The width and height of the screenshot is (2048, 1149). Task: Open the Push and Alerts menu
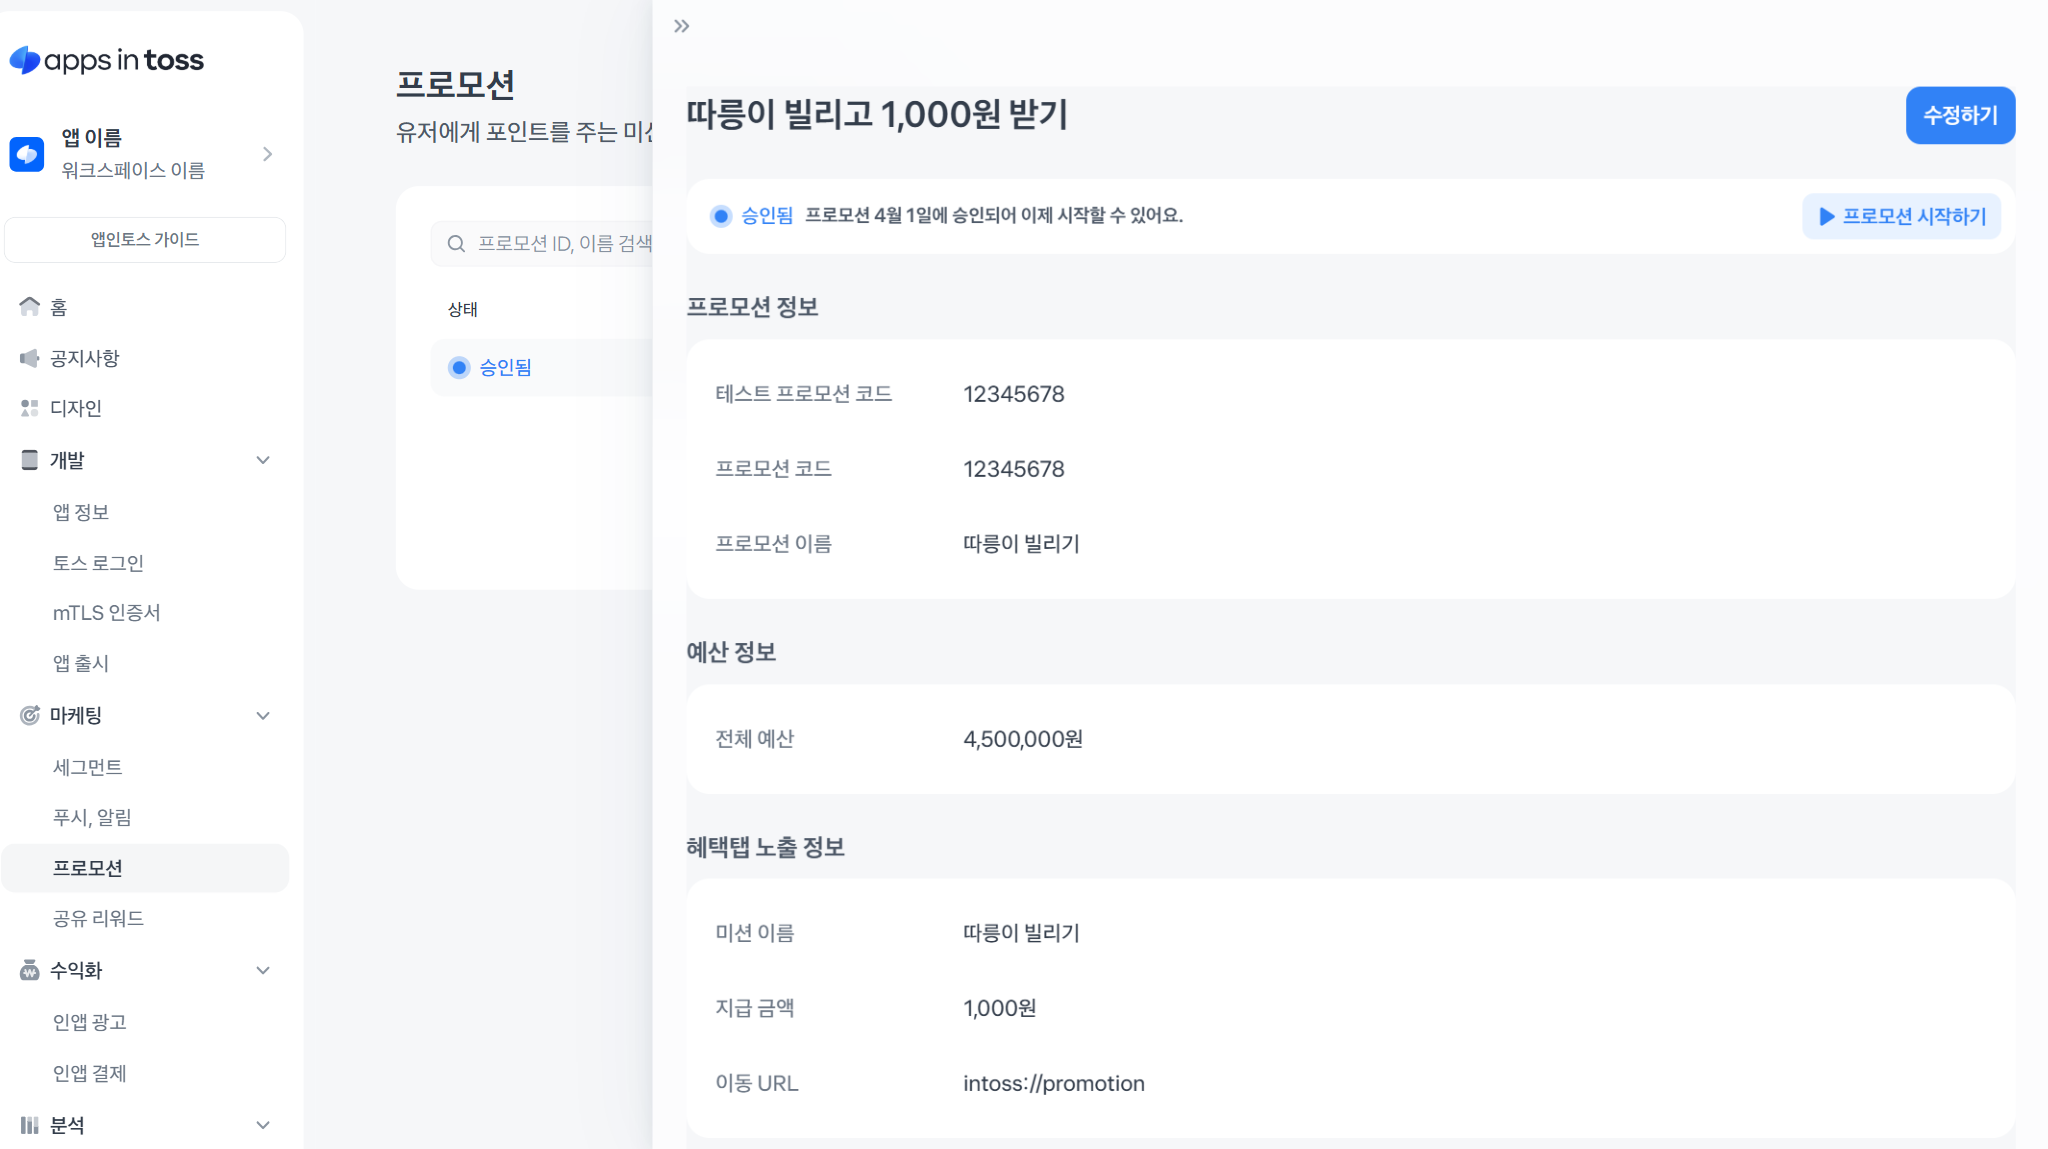pos(92,817)
